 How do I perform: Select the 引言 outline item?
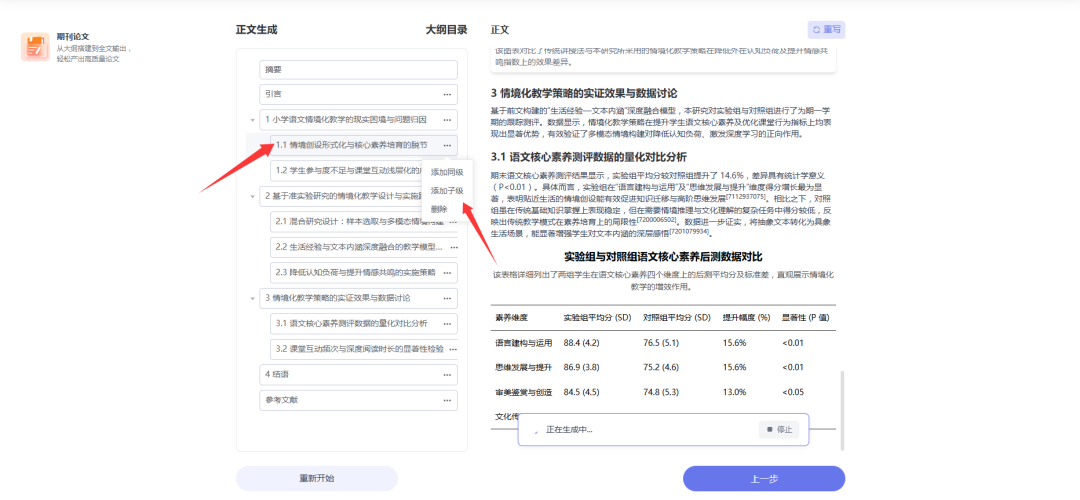click(358, 94)
